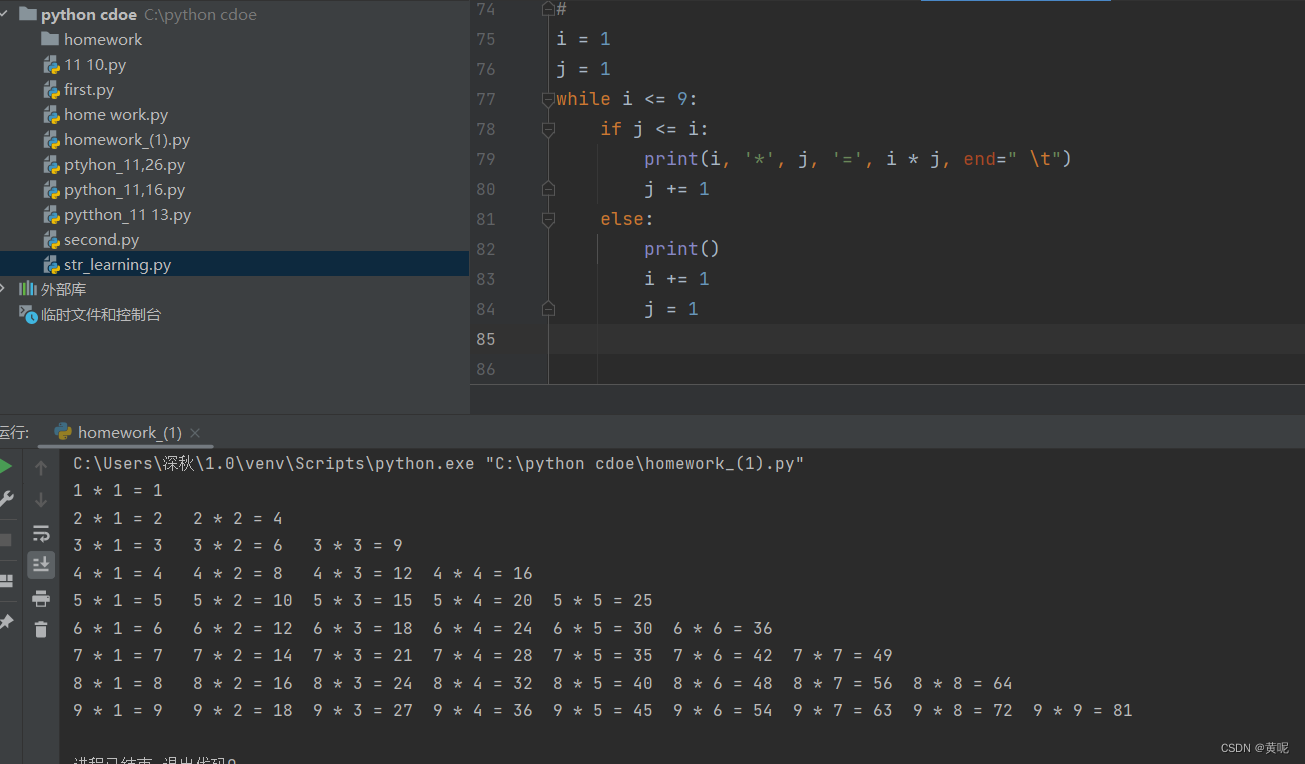Click the fold end marker at line 80
1305x764 pixels.
coord(548,189)
